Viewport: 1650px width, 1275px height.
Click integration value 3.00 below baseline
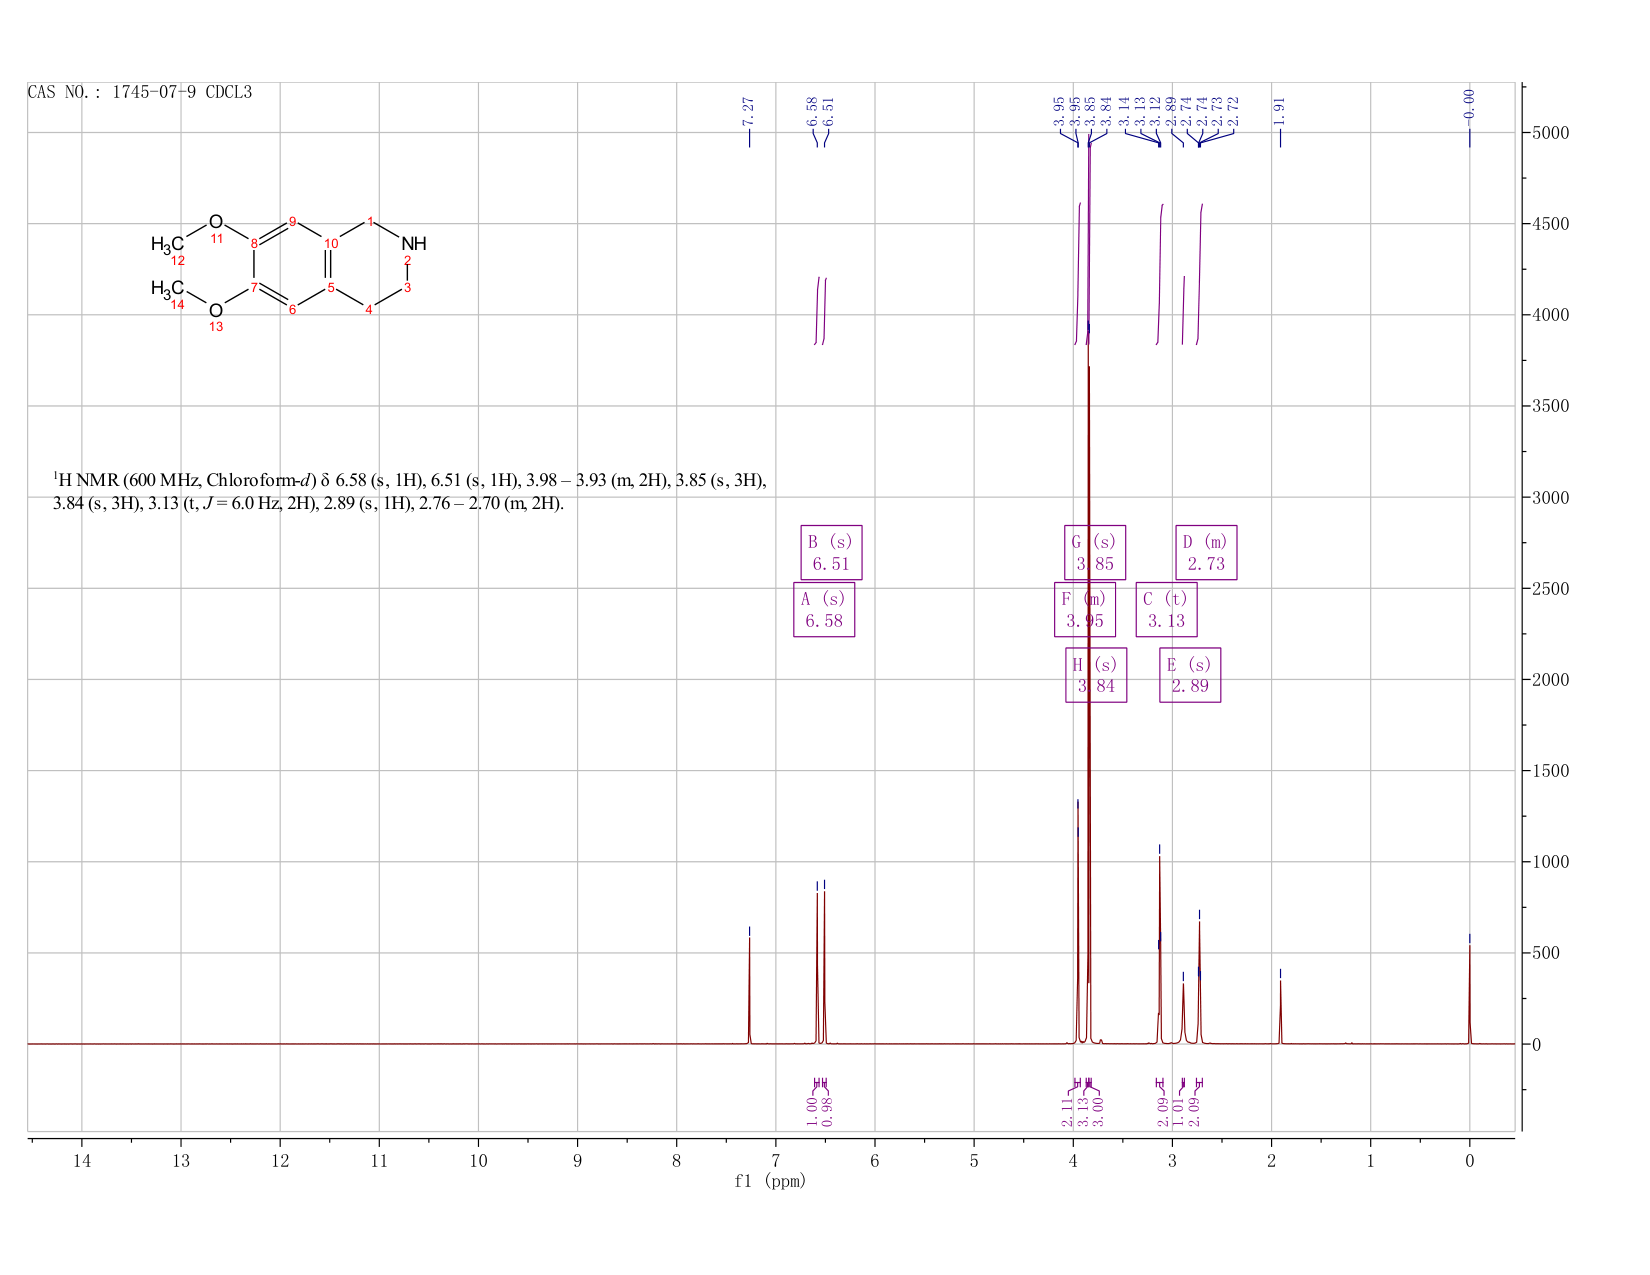(x=1097, y=1111)
